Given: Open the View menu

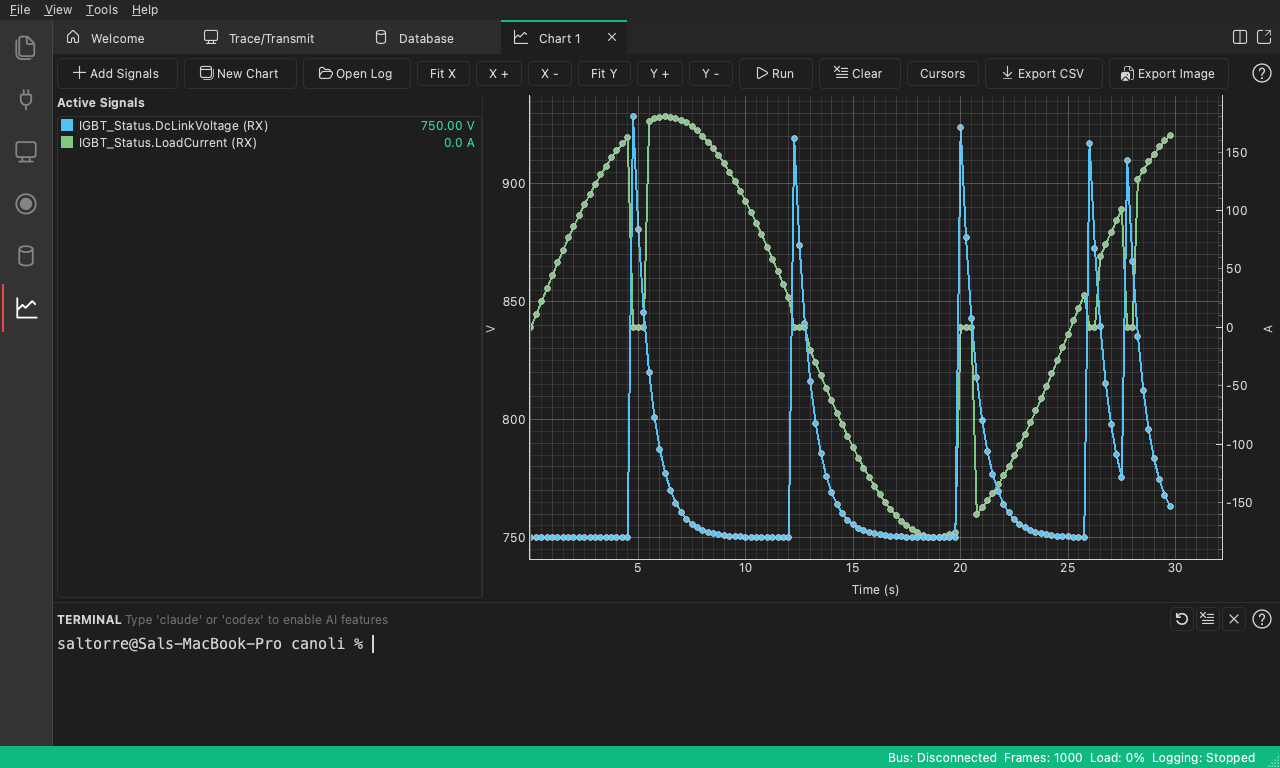Looking at the screenshot, I should (x=58, y=9).
